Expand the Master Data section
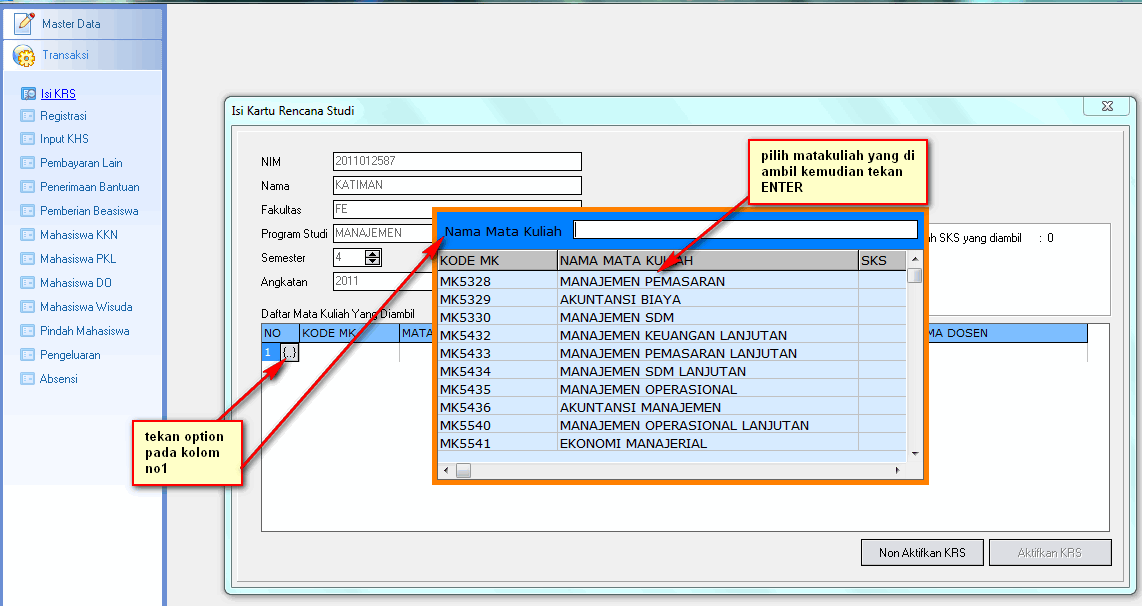 tap(82, 23)
